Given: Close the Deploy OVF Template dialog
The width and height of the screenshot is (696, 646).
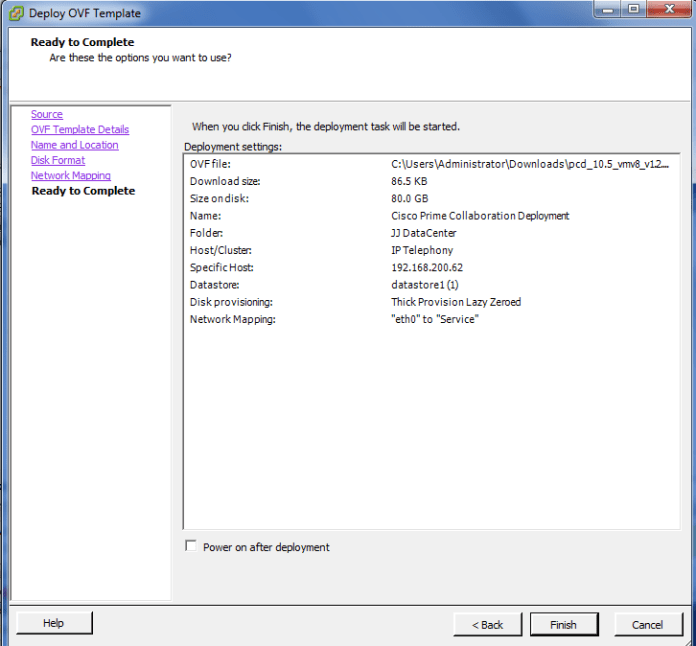Looking at the screenshot, I should (x=667, y=10).
